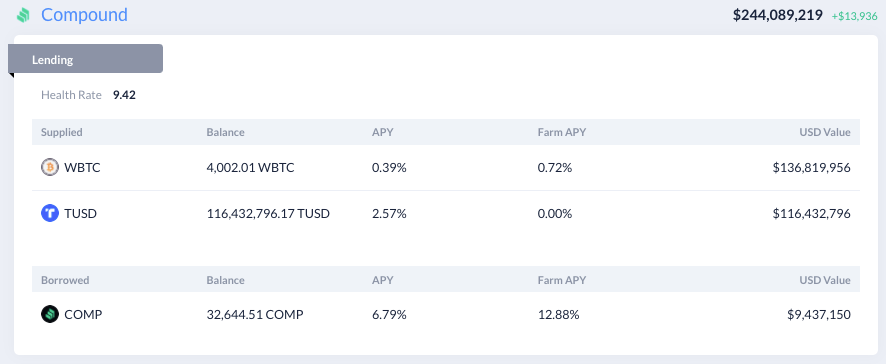This screenshot has width=886, height=364.
Task: Click the blue TUSD token icon
Action: click(x=50, y=213)
